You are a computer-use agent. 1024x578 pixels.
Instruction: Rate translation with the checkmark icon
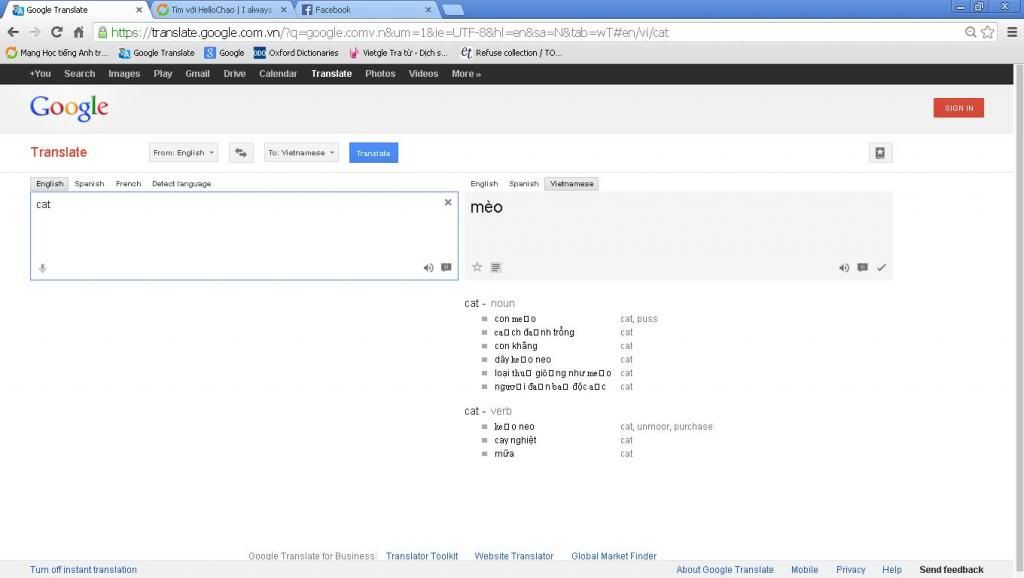click(x=881, y=267)
